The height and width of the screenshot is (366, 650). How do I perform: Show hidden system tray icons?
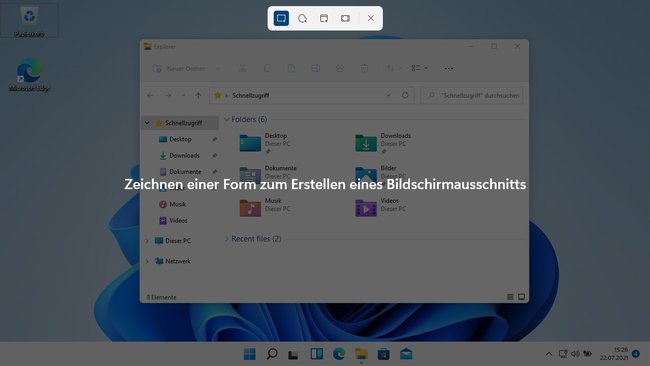(x=549, y=354)
